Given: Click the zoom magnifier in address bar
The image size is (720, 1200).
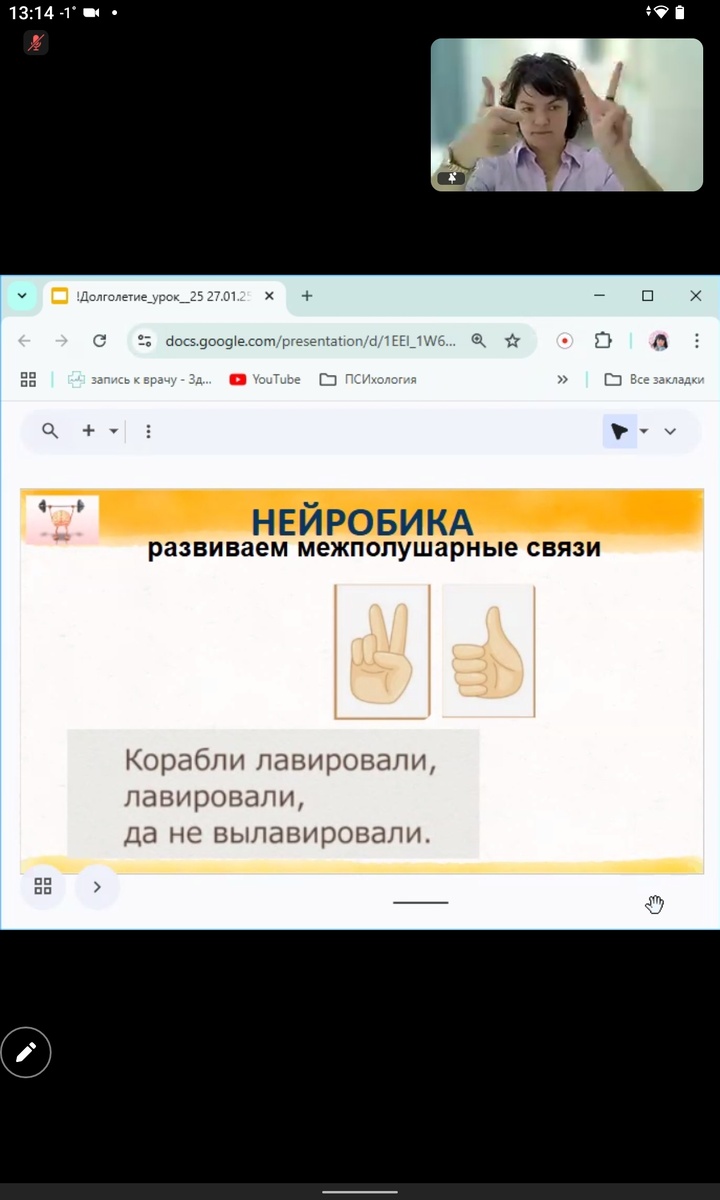Looking at the screenshot, I should point(478,341).
